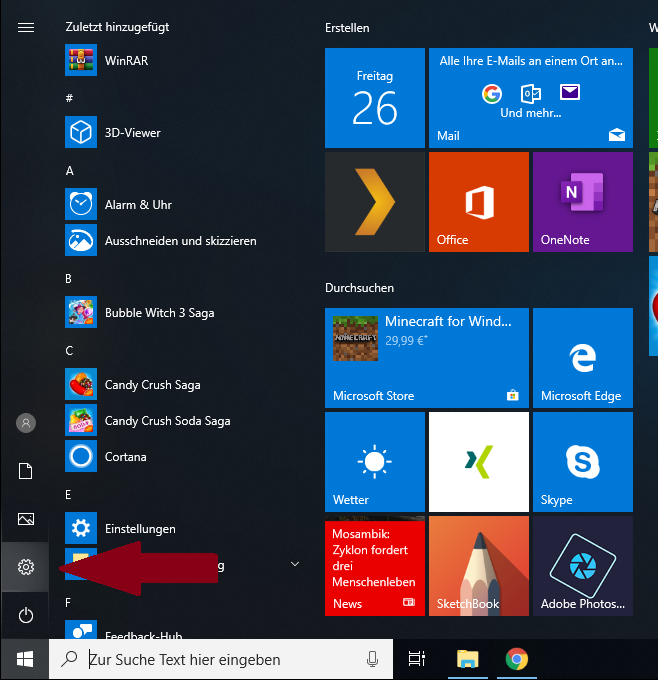Viewport: 658px width, 680px height.
Task: Launch Ausschneiden und skizzieren
Action: click(x=184, y=240)
